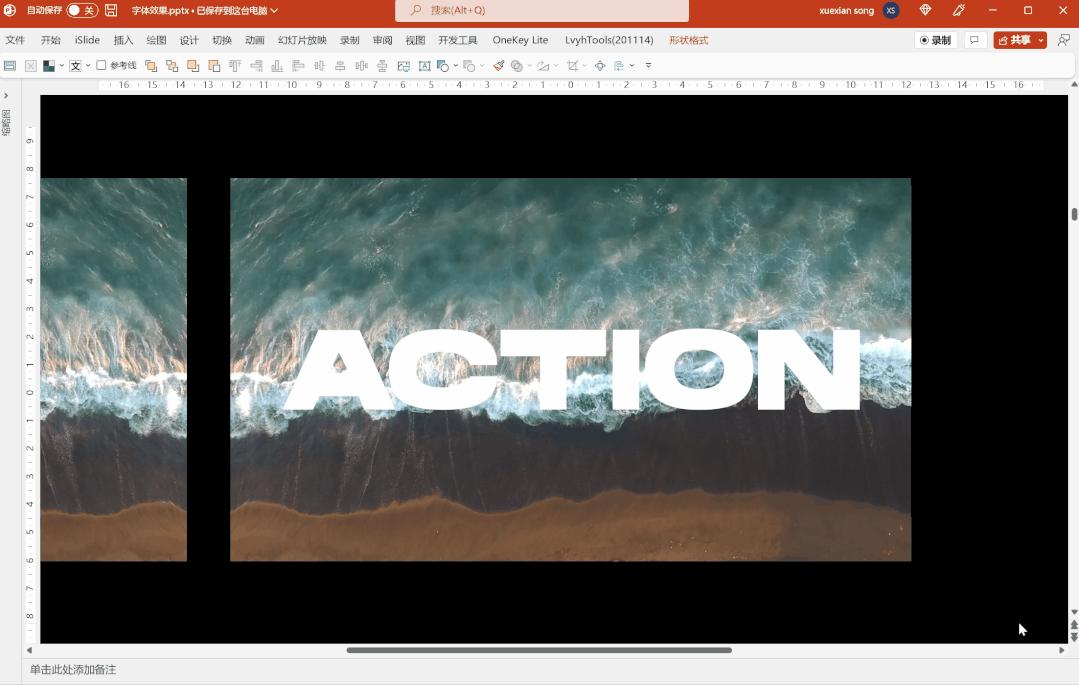This screenshot has width=1079, height=685.
Task: Click the Format Painter brush icon
Action: (x=498, y=66)
